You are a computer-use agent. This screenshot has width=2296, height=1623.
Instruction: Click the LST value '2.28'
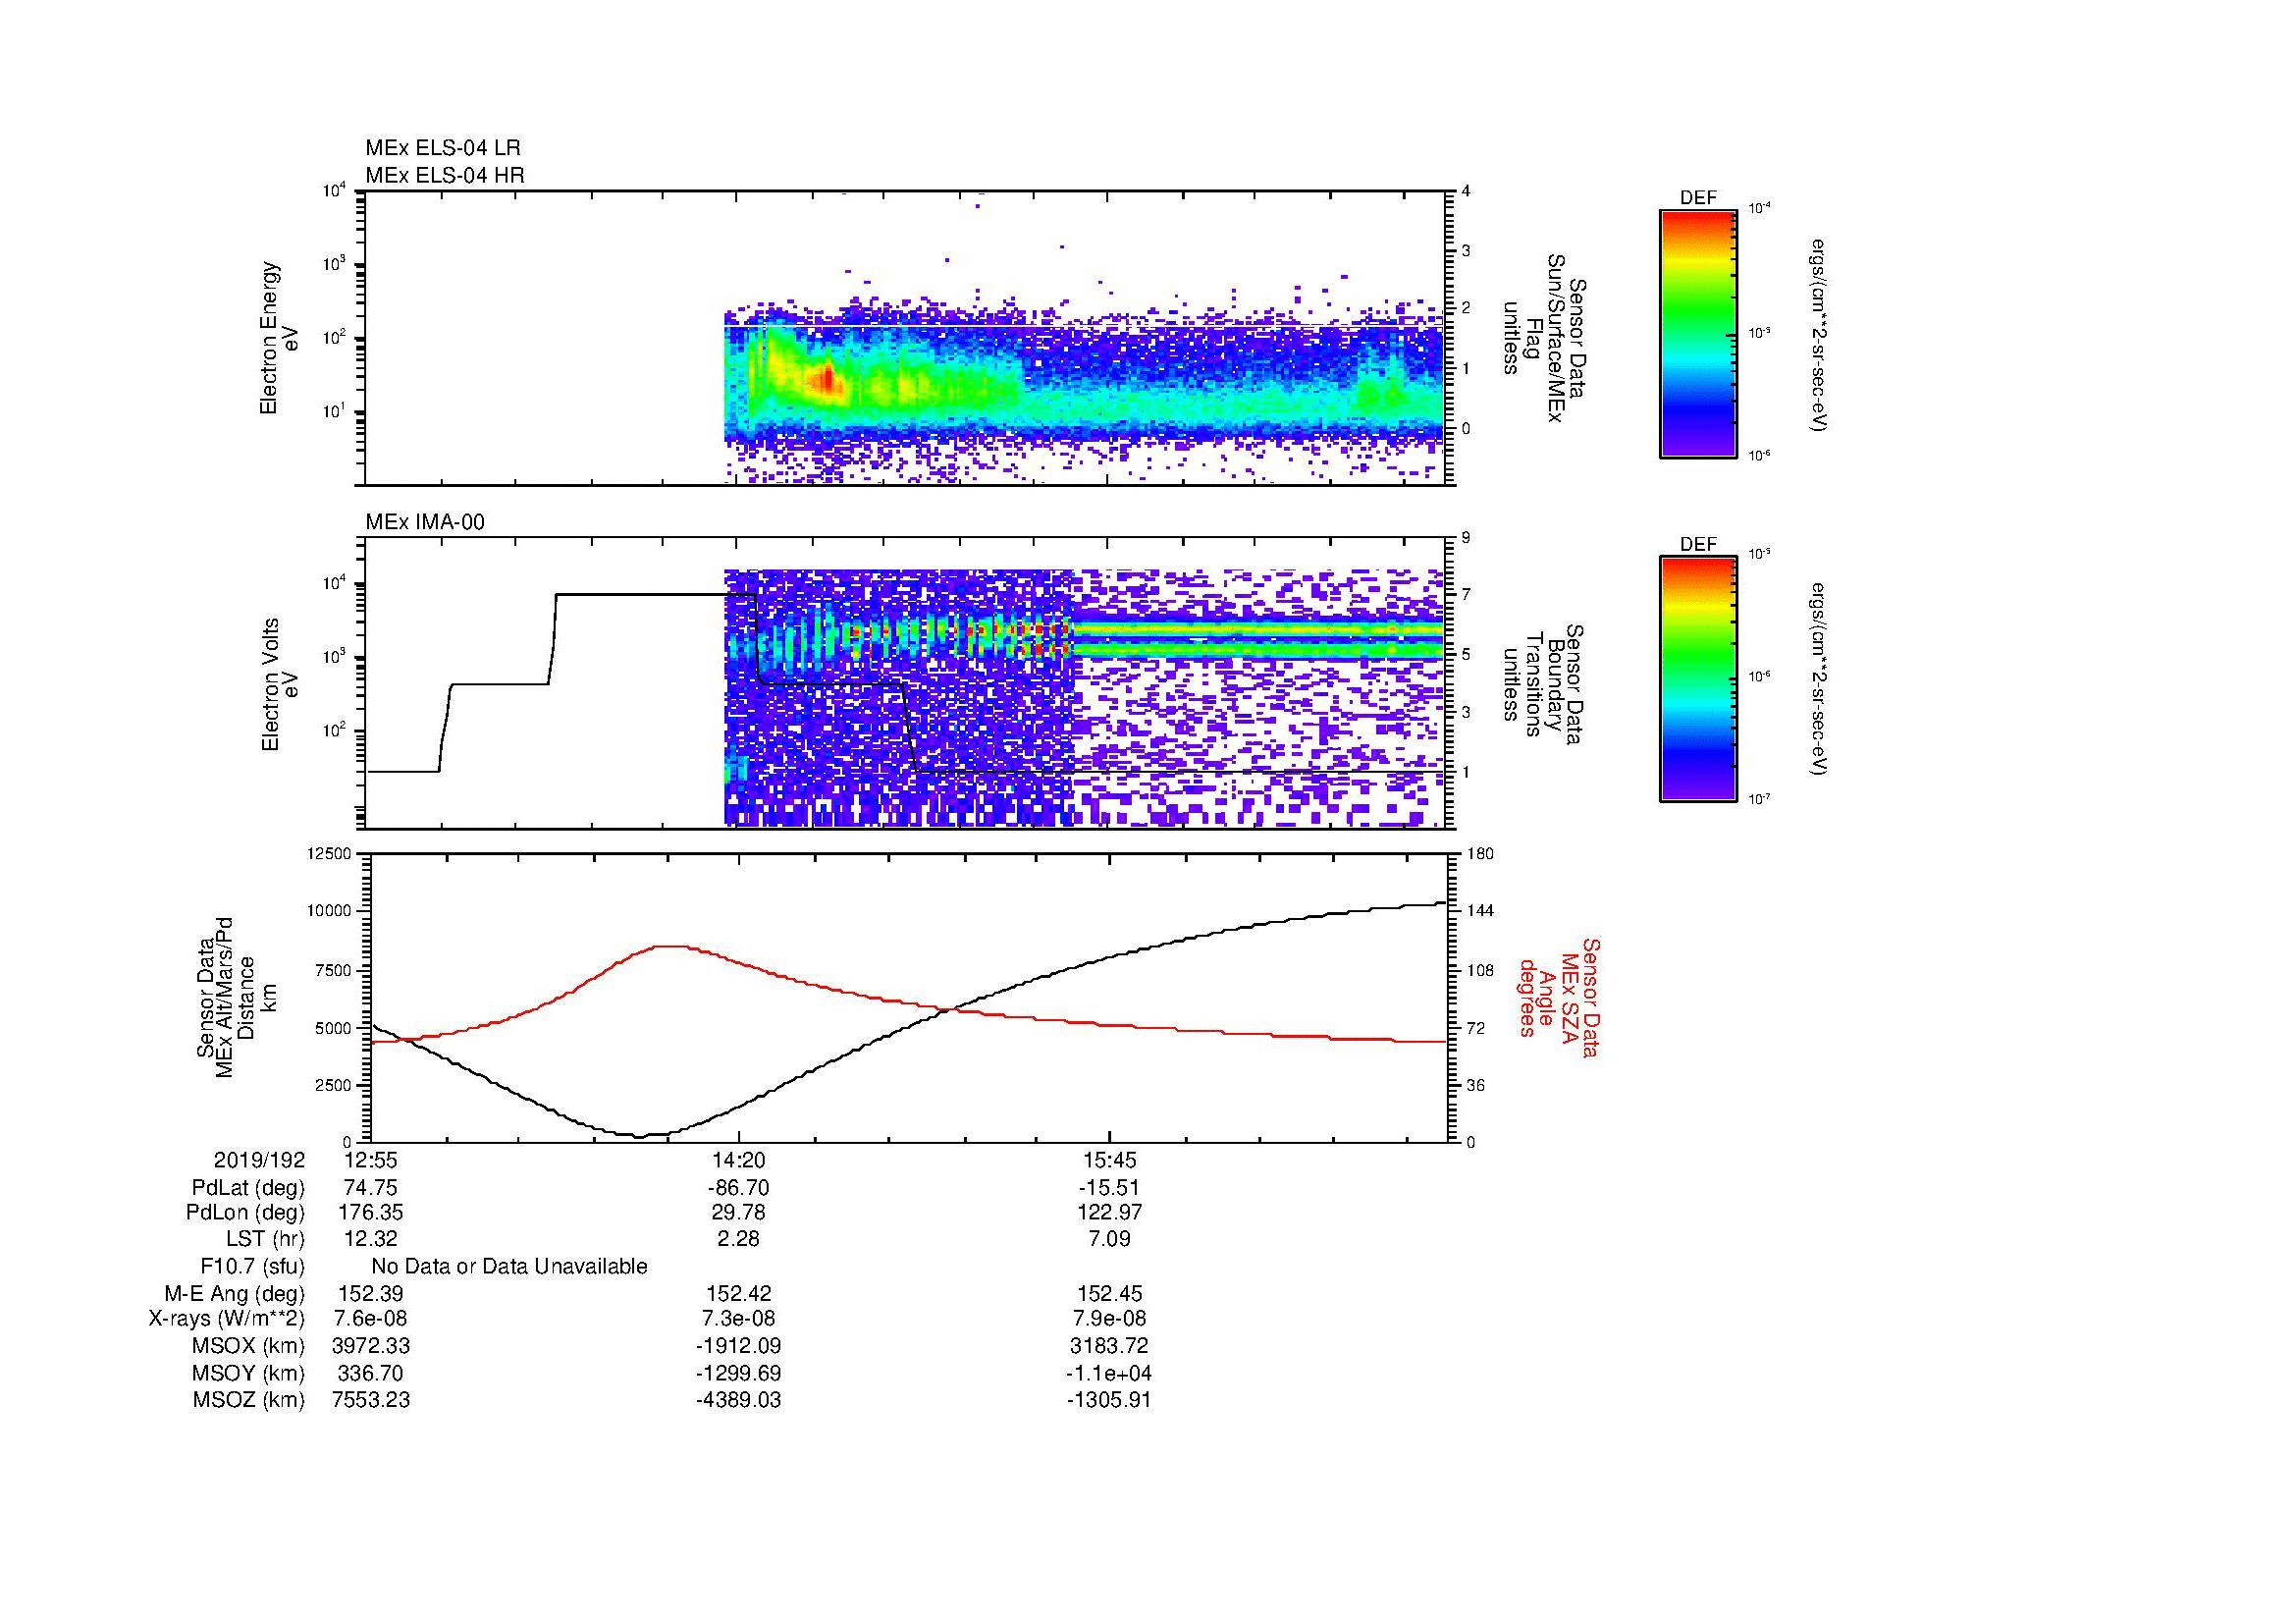click(738, 1239)
